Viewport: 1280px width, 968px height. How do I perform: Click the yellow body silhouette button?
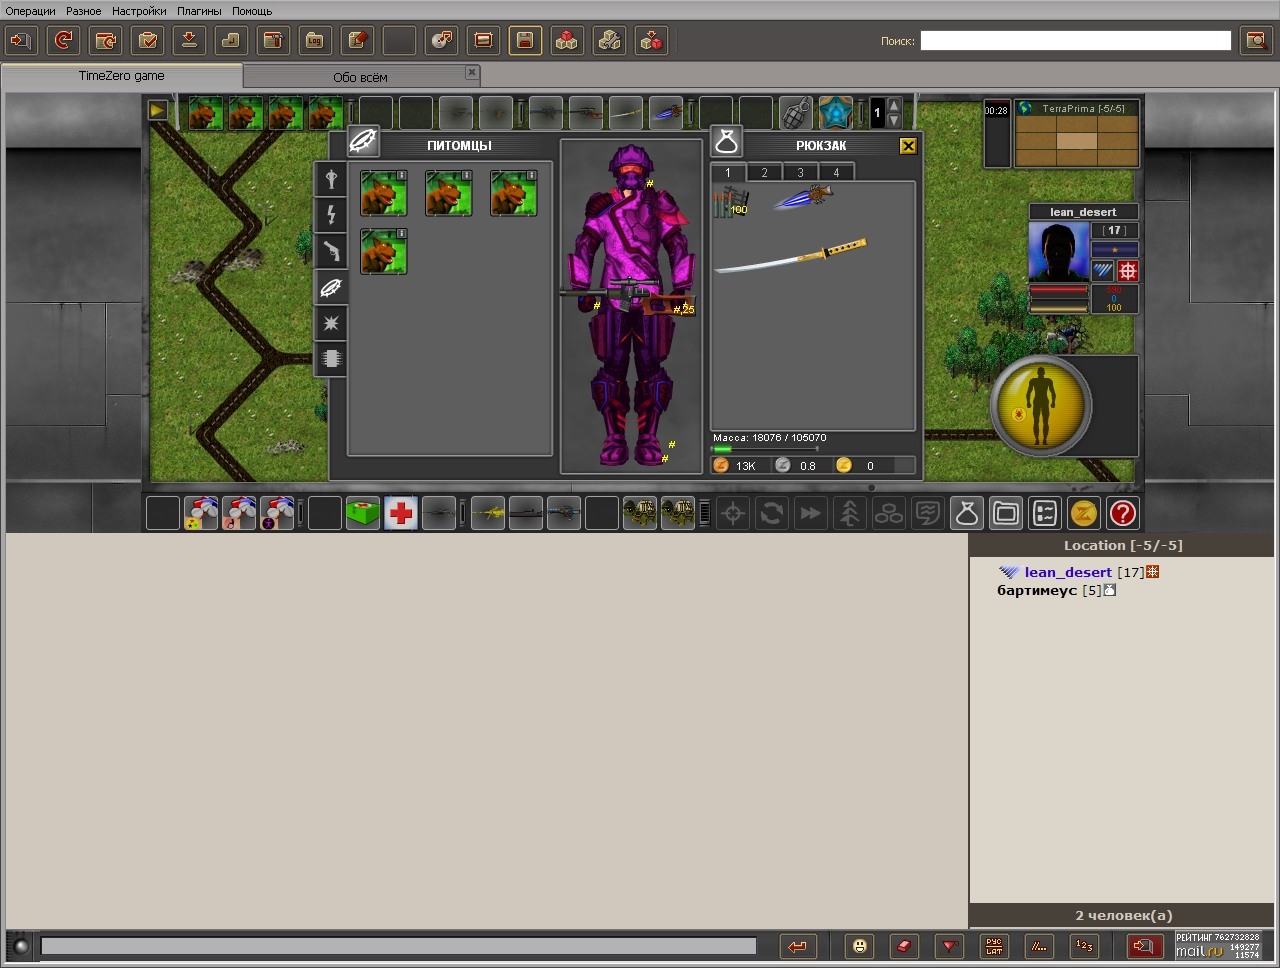click(x=1040, y=406)
